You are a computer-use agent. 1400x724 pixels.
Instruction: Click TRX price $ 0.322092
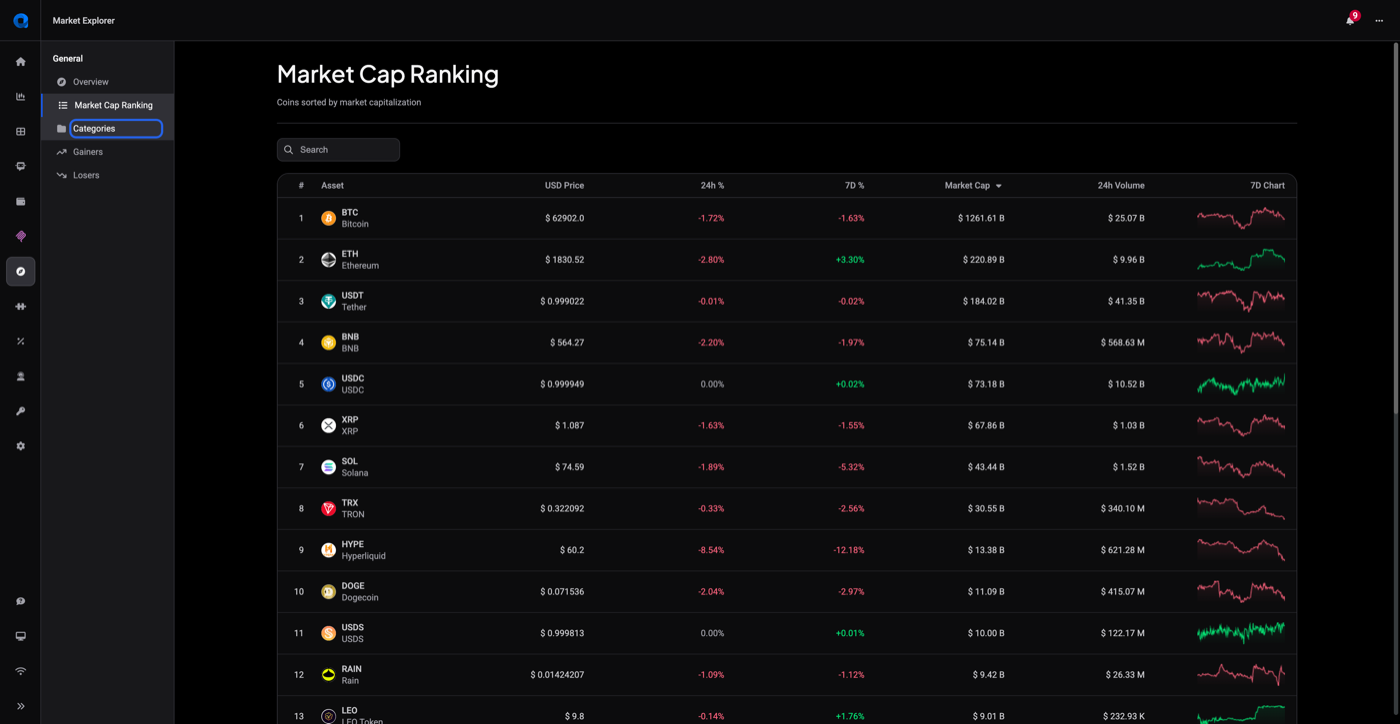point(562,509)
